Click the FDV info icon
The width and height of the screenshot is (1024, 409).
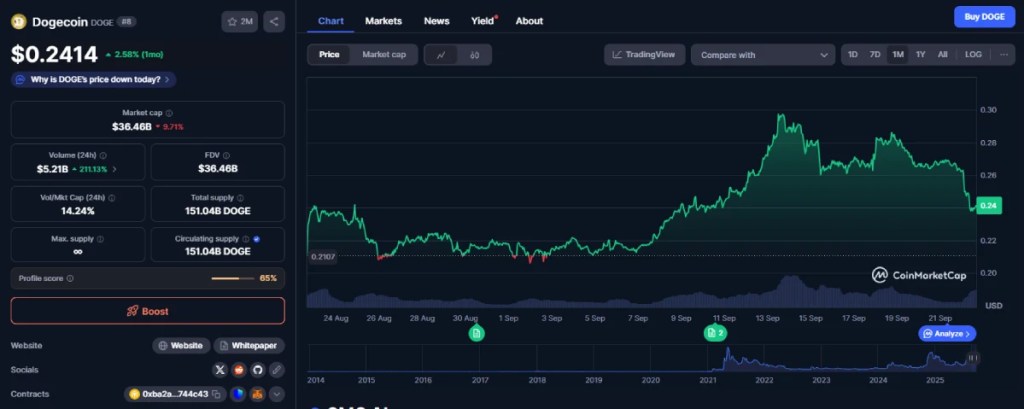[x=226, y=155]
